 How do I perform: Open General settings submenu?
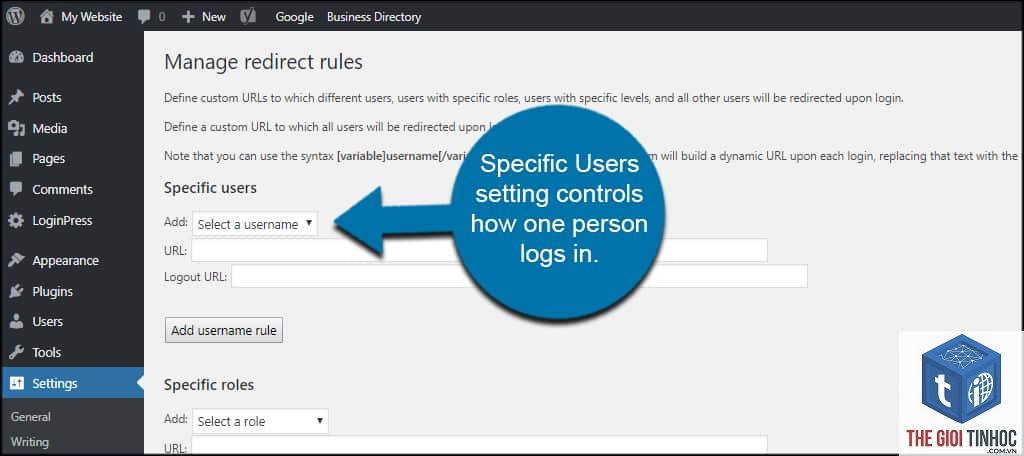click(31, 417)
